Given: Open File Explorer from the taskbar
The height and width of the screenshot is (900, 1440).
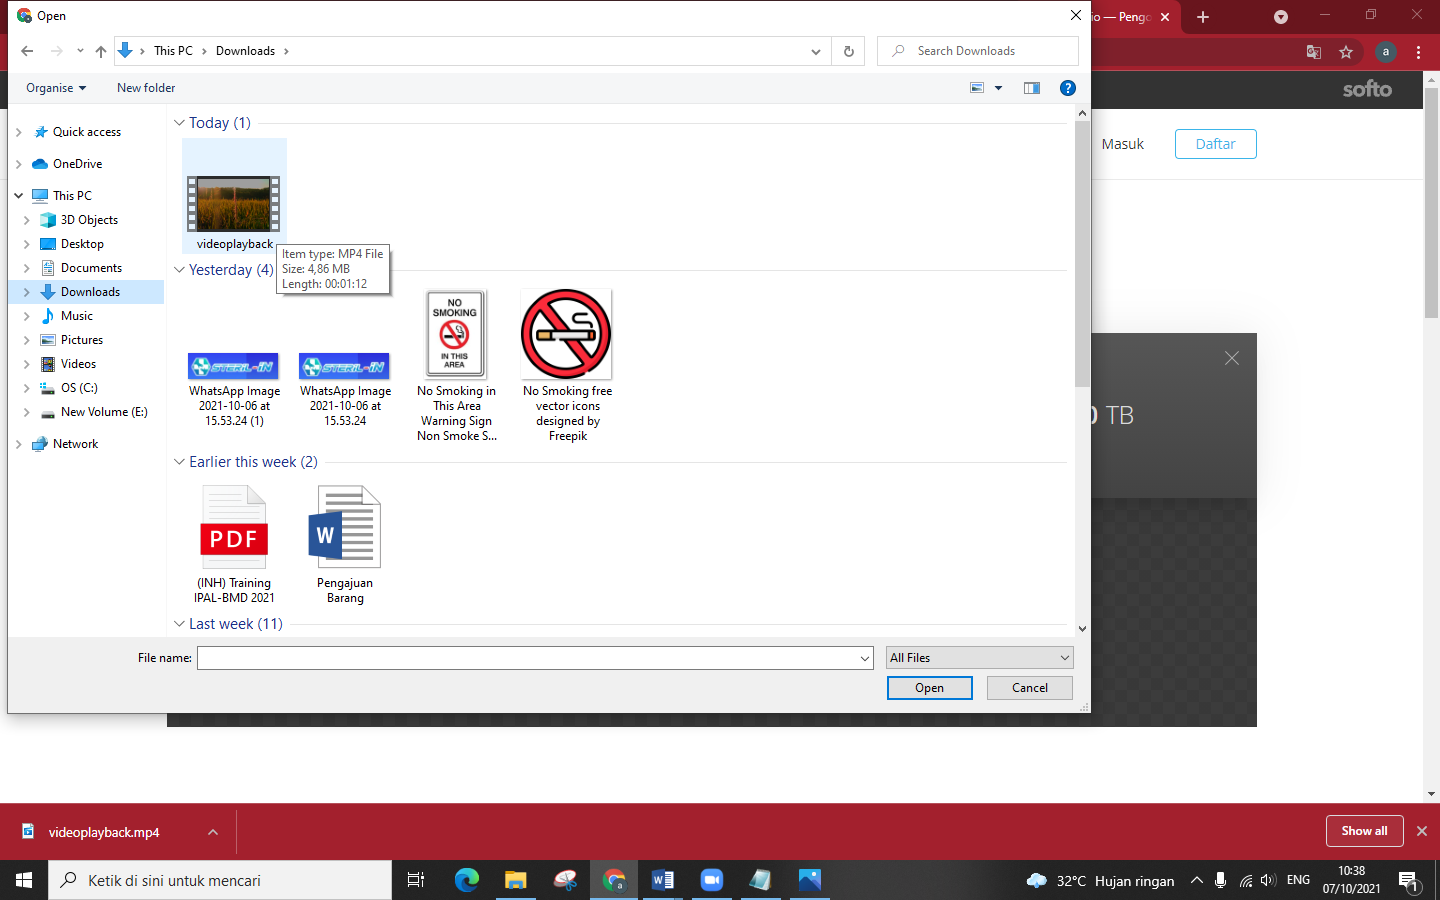Looking at the screenshot, I should click(515, 880).
